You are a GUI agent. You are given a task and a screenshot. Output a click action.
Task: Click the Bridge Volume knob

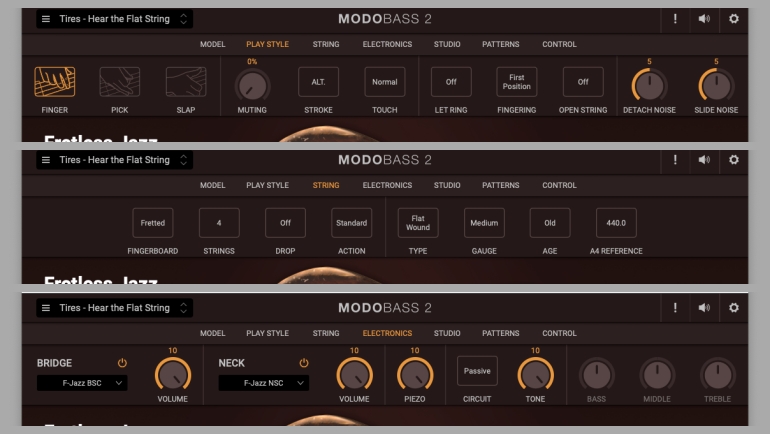click(172, 375)
